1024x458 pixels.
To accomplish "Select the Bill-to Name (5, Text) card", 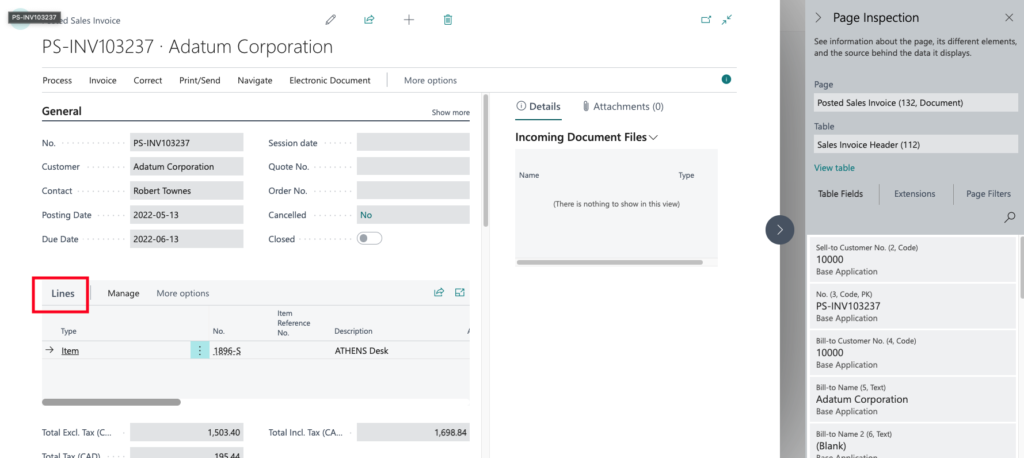I will [x=912, y=399].
